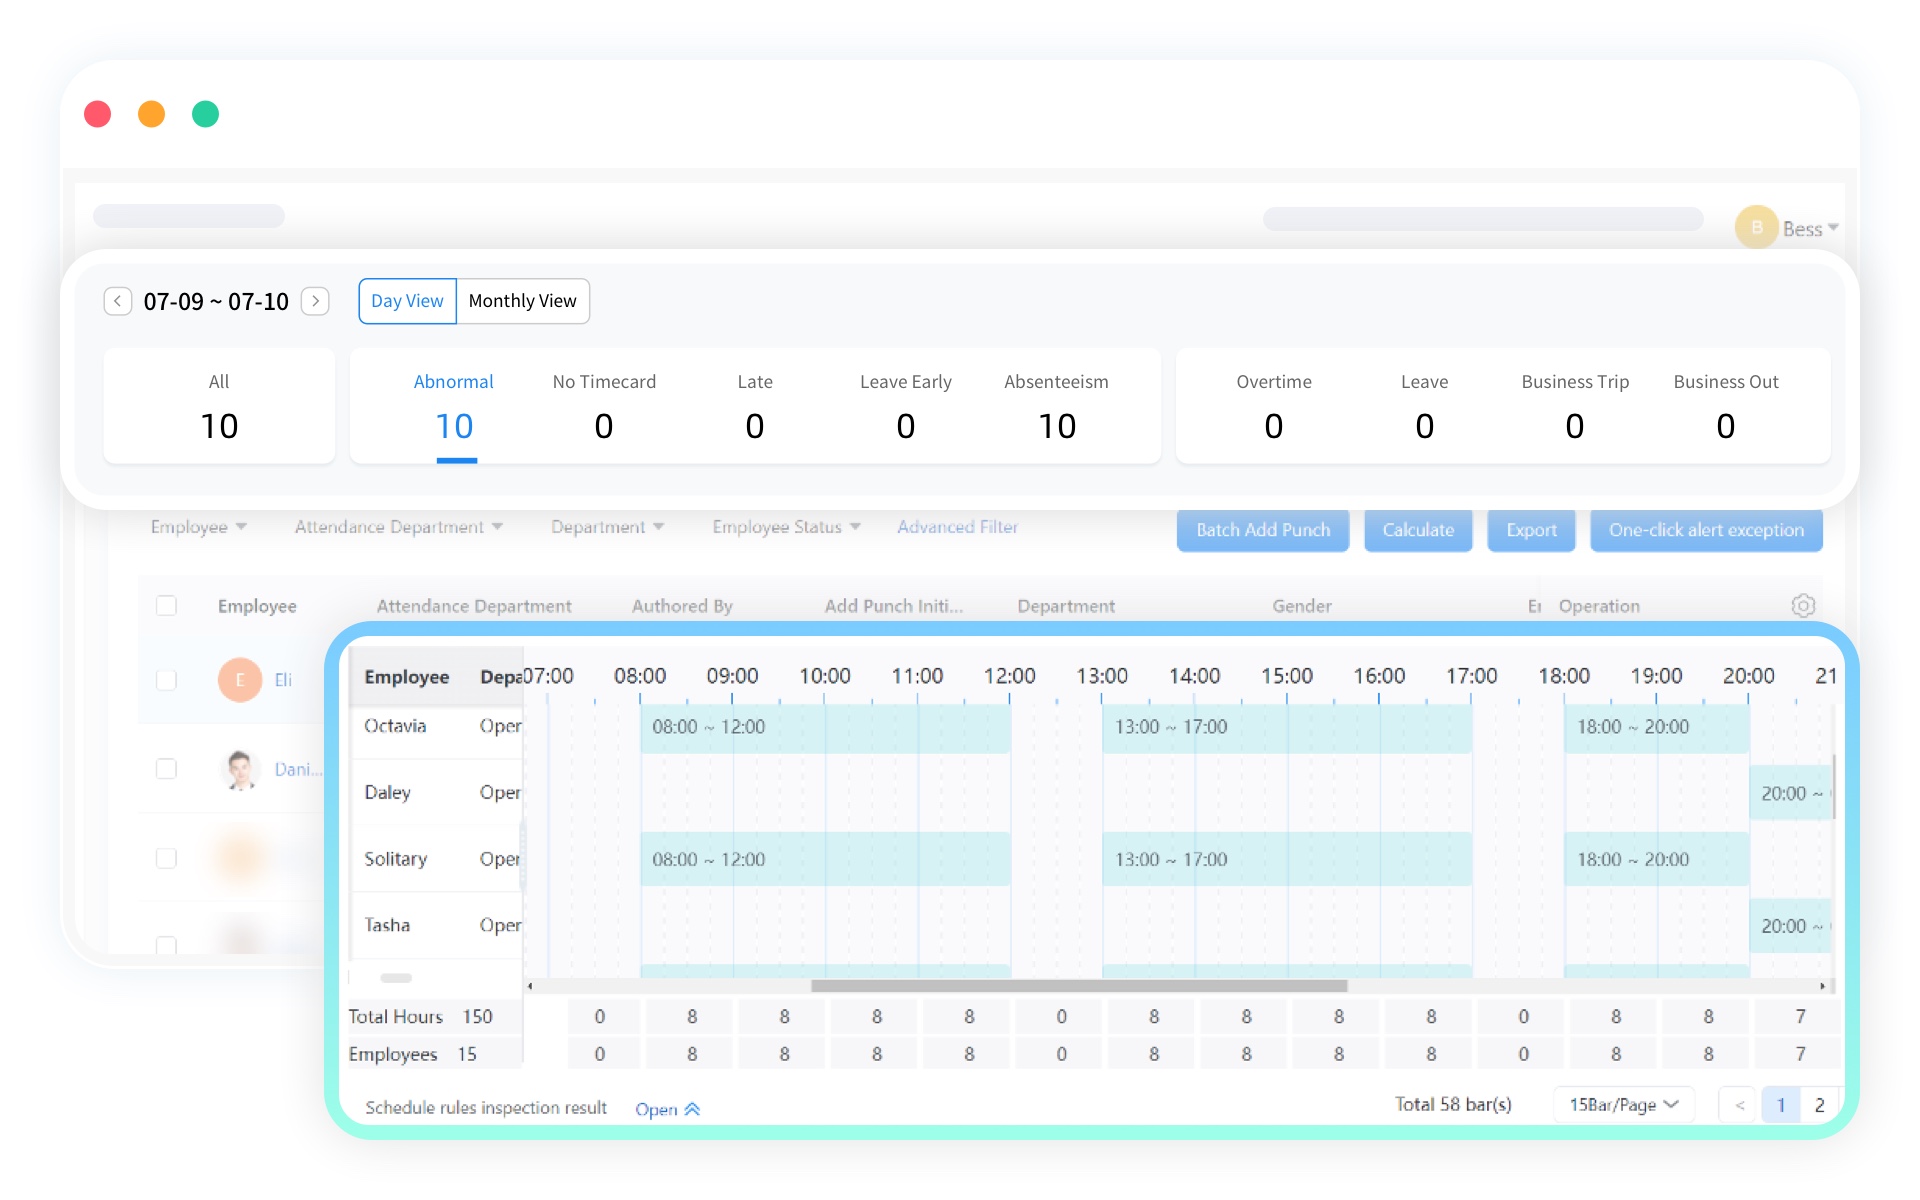
Task: Click the Batch Add Punch button
Action: tap(1262, 530)
